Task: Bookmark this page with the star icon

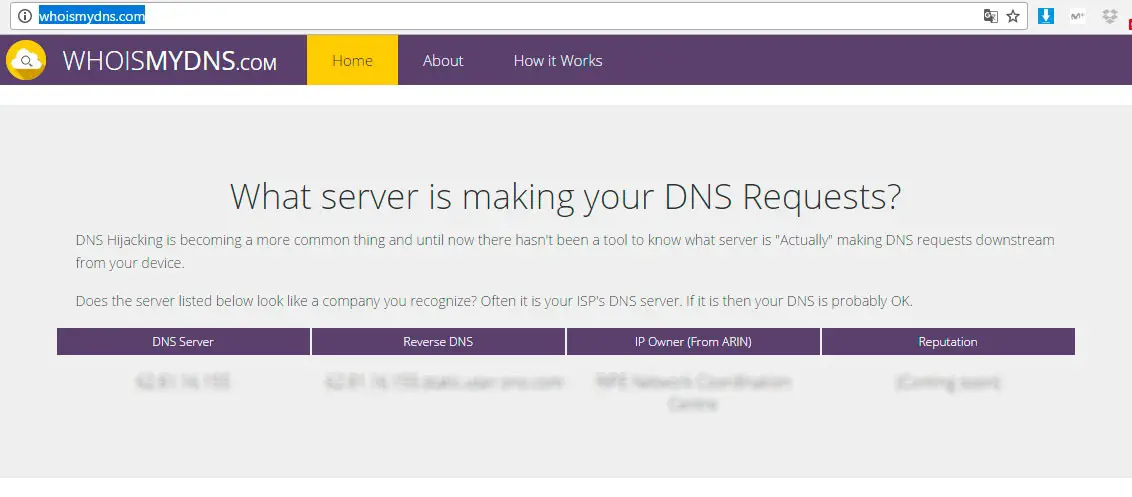Action: click(x=1013, y=16)
